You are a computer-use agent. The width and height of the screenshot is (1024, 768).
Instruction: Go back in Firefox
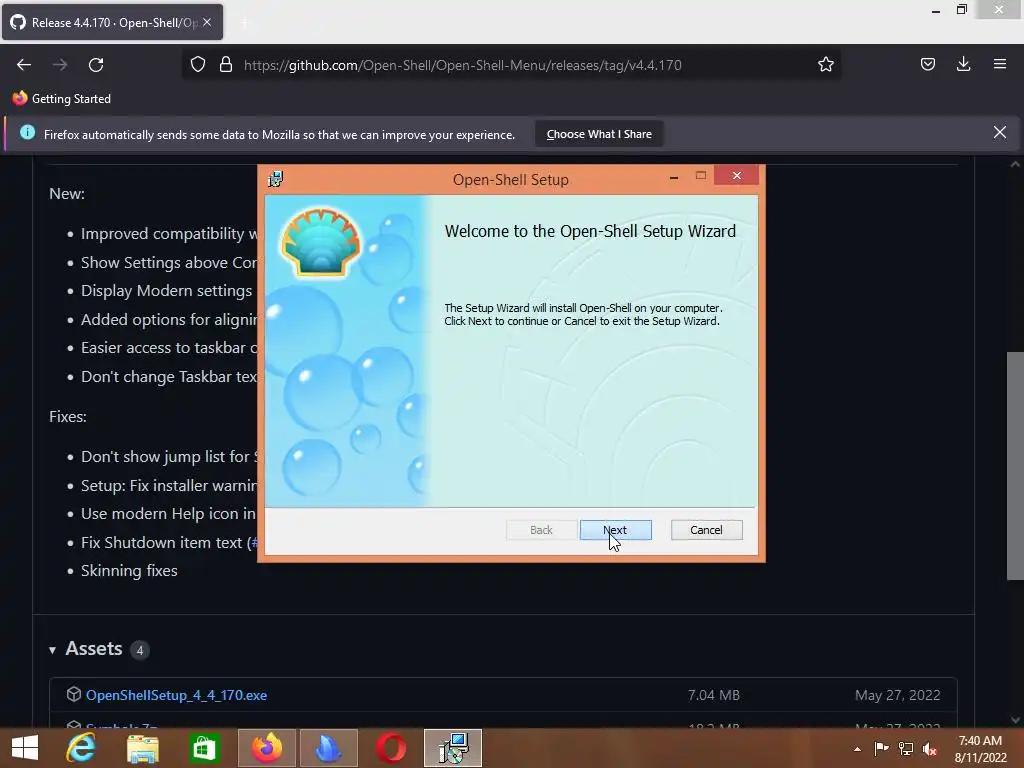pos(24,65)
